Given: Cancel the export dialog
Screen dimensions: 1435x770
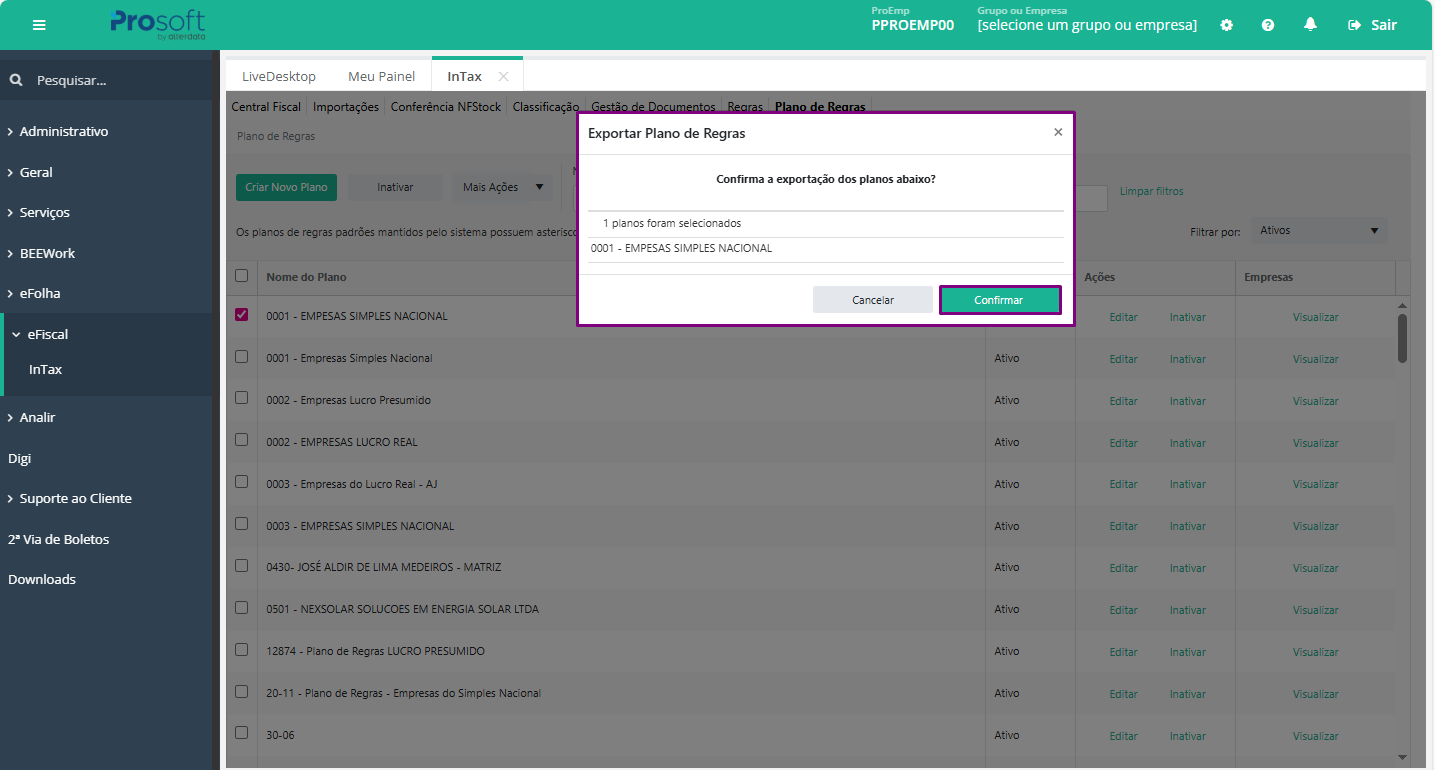Looking at the screenshot, I should pyautogui.click(x=873, y=300).
